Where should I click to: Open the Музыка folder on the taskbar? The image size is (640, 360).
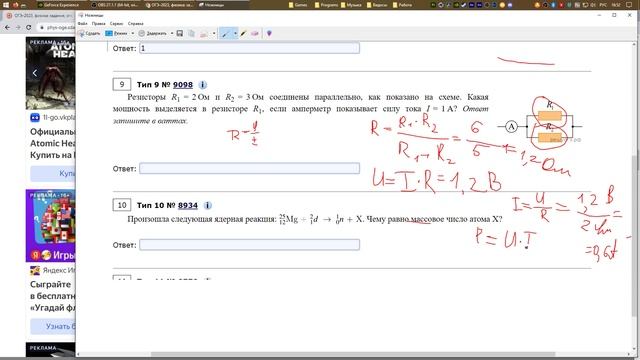351,5
